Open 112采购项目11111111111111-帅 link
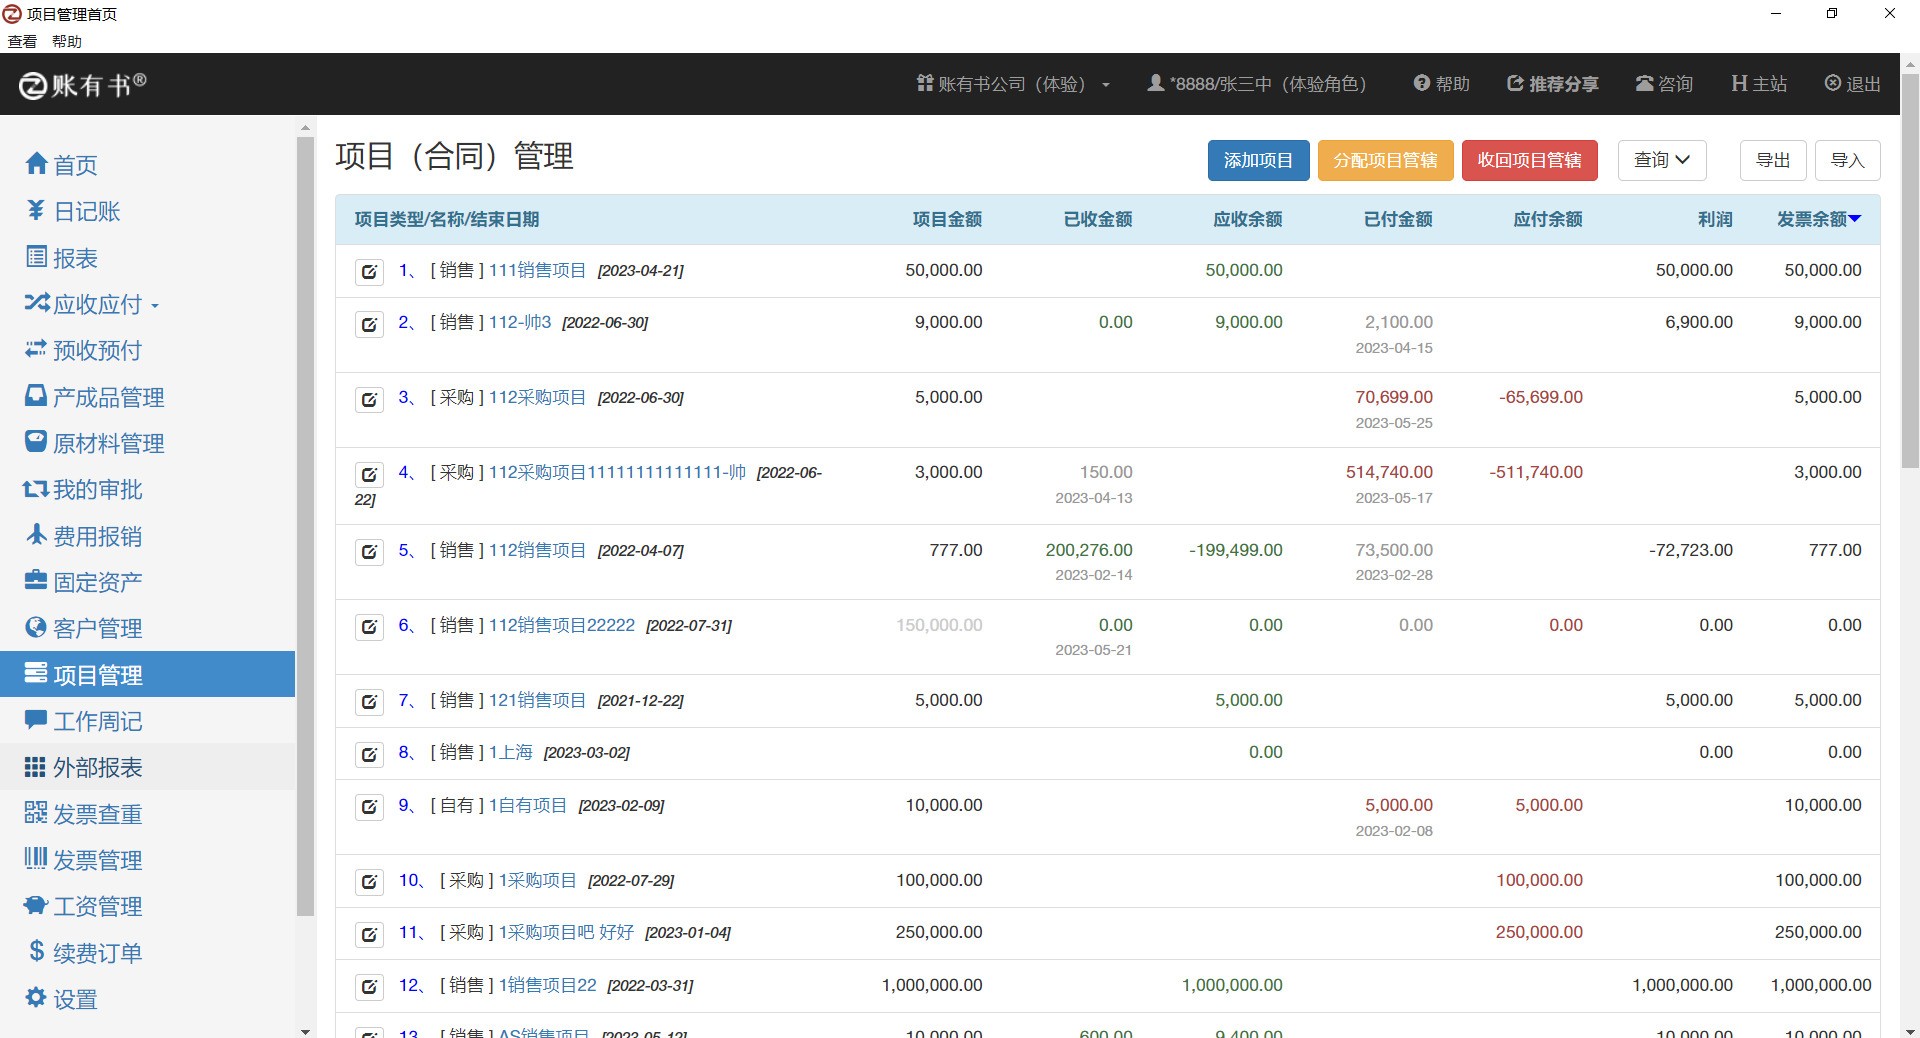 [x=617, y=472]
